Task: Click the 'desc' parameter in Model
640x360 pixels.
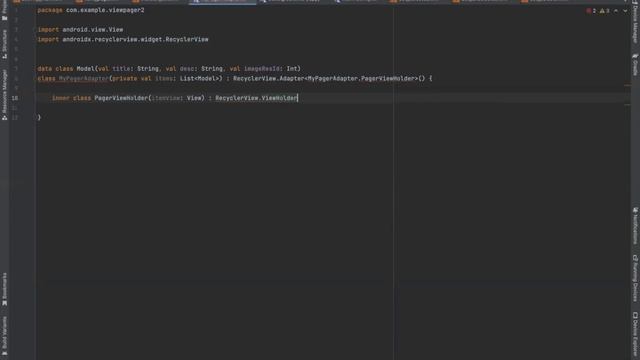Action: (x=187, y=69)
